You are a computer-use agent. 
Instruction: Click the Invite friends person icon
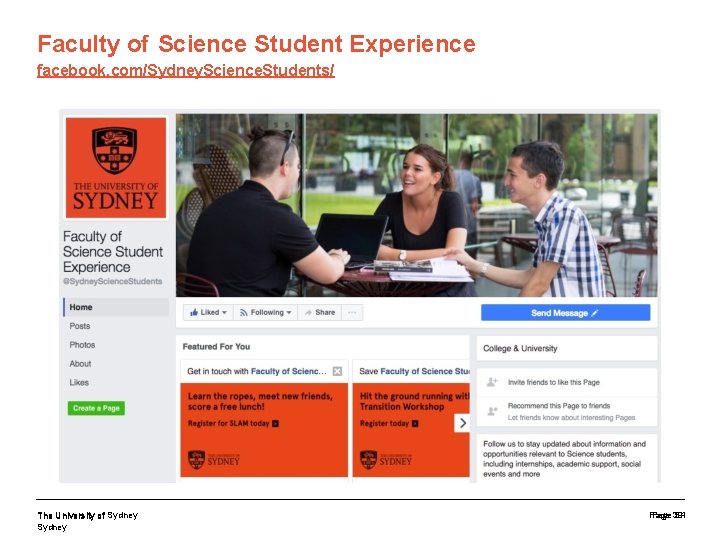pyautogui.click(x=492, y=382)
